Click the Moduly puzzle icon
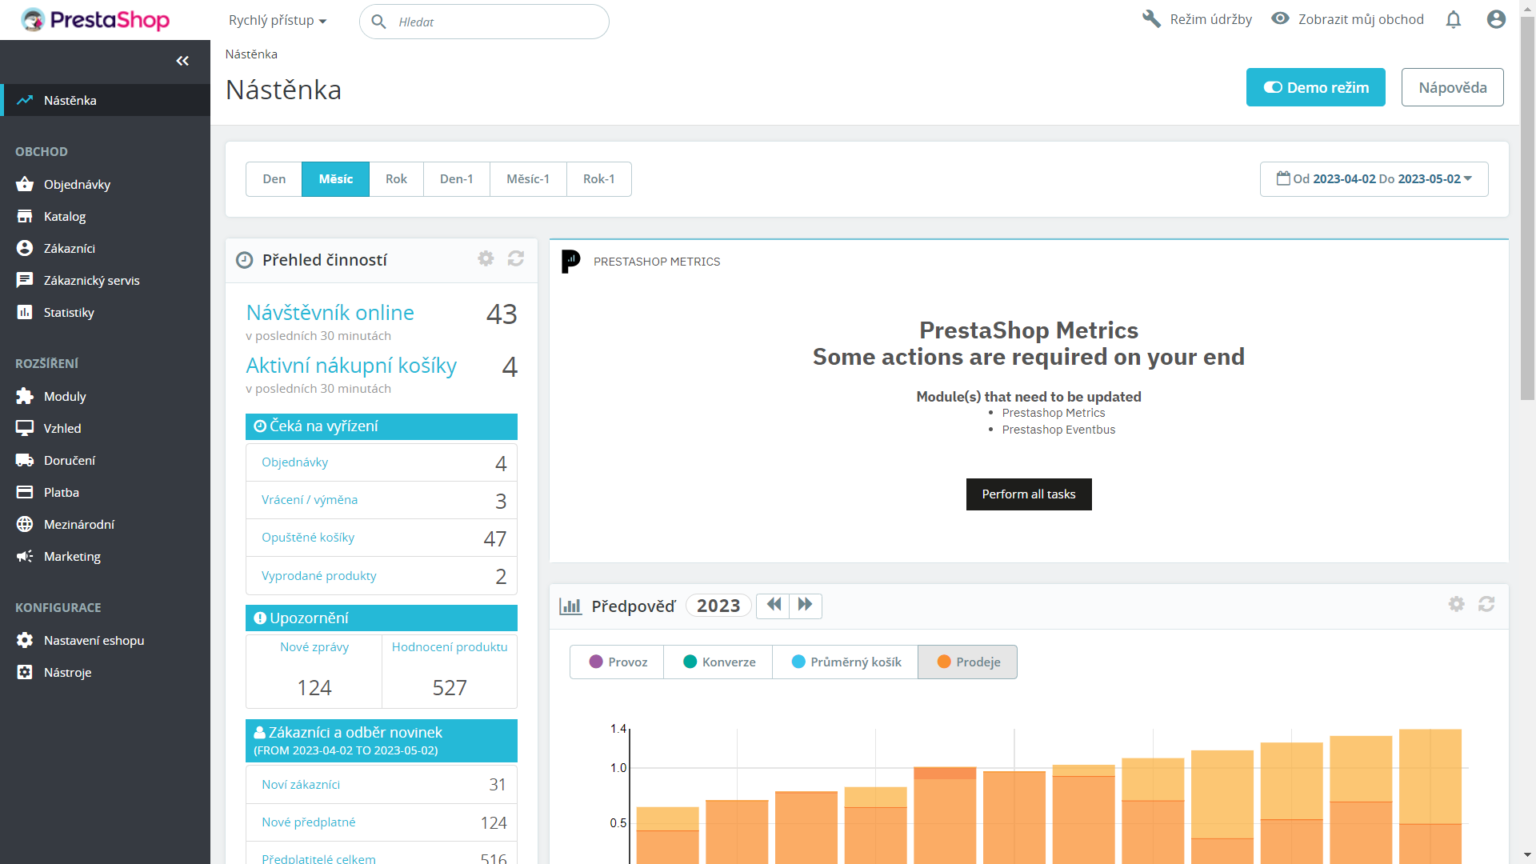The height and width of the screenshot is (864, 1536). click(x=25, y=396)
